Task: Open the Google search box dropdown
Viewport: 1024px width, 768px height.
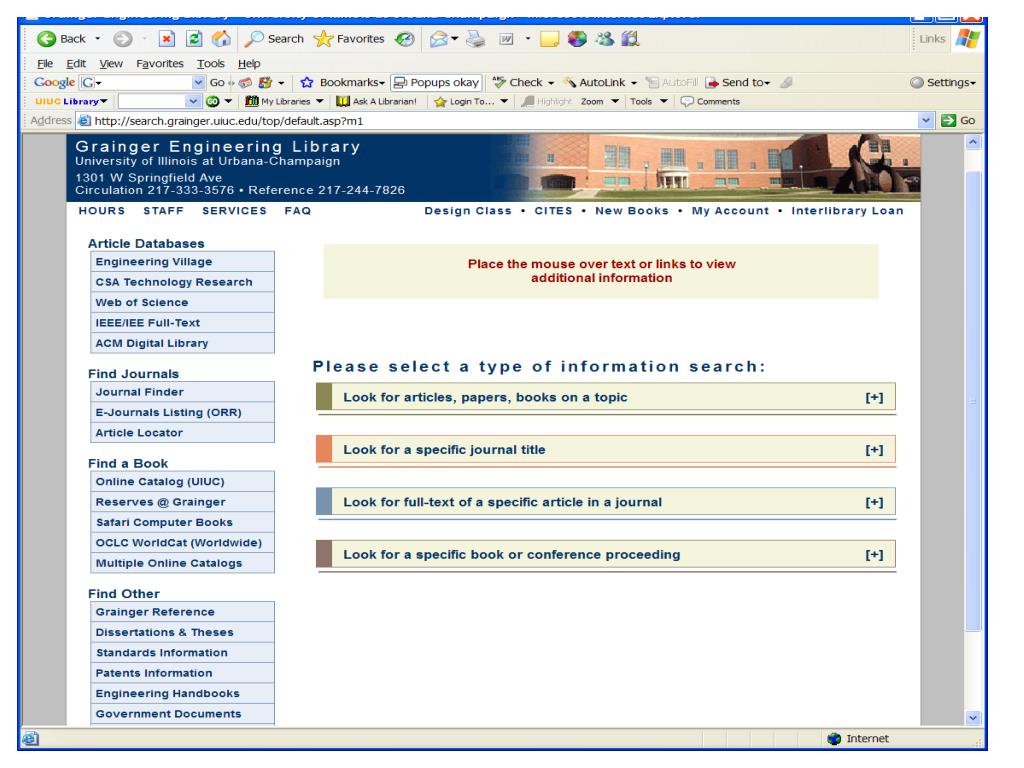Action: pos(199,82)
